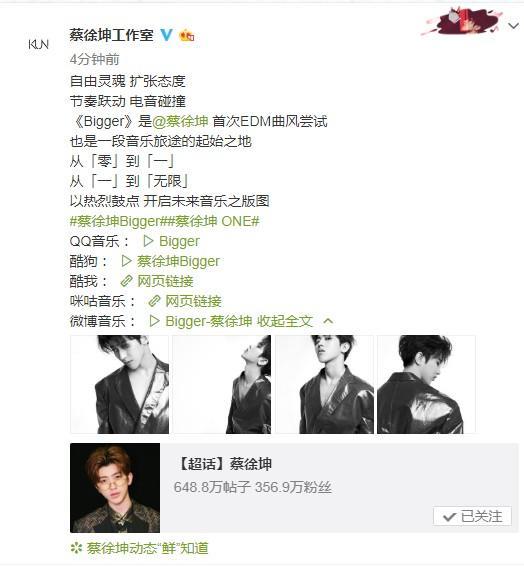Play Bigger-蔡徐坤 on 微博音乐 via play icon
This screenshot has width=524, height=567.
(154, 321)
